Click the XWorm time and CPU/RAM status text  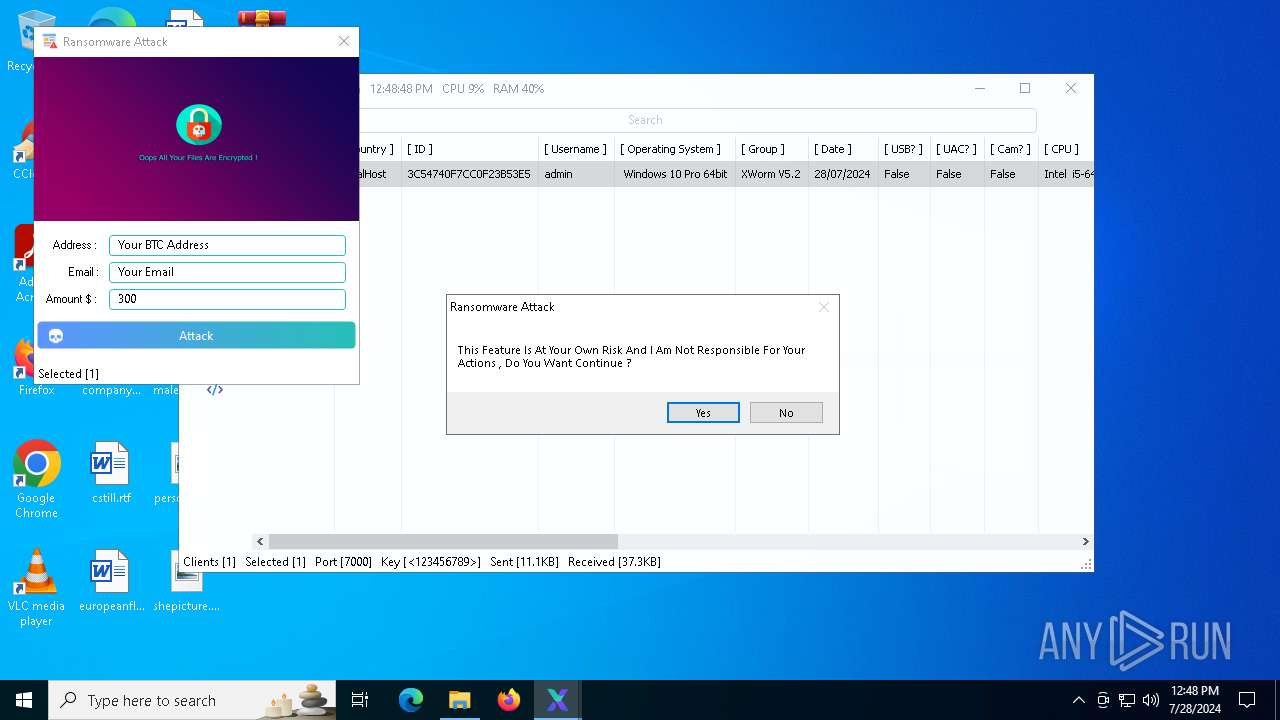pyautogui.click(x=457, y=89)
